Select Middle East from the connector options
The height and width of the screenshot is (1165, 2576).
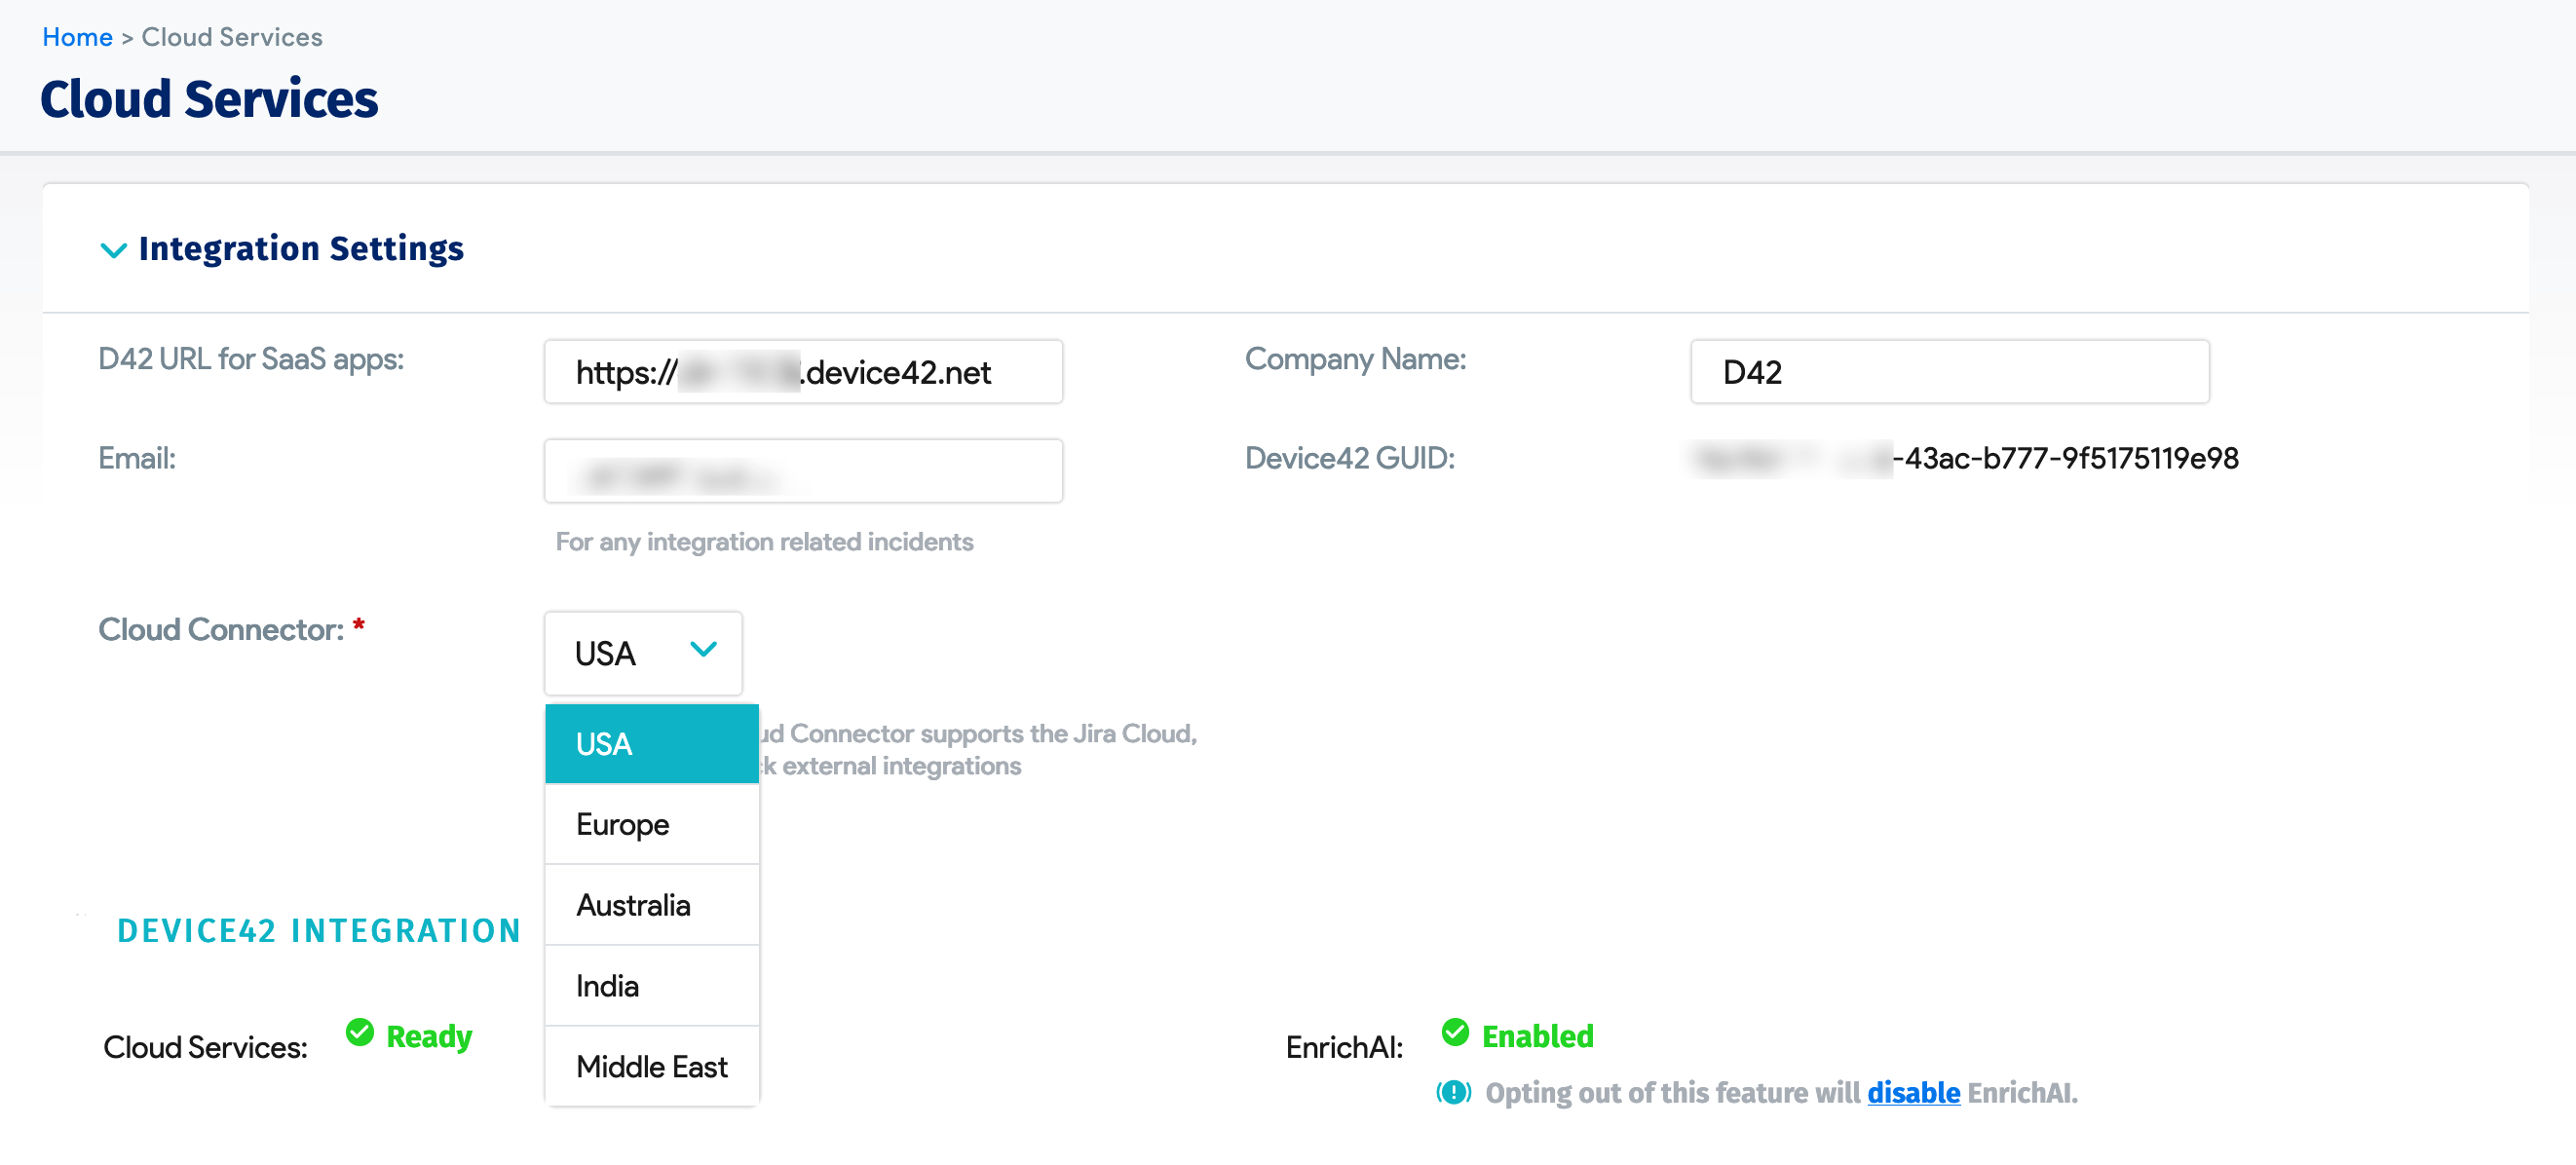(650, 1066)
